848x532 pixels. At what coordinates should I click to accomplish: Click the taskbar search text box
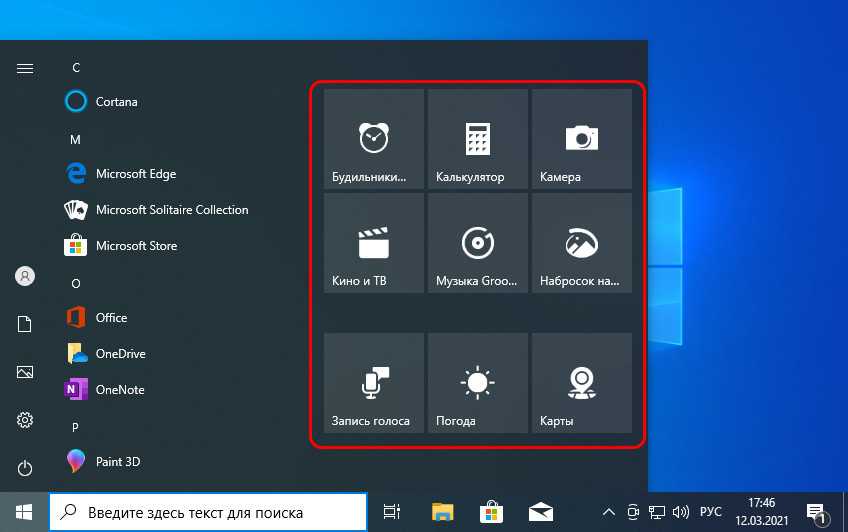point(210,513)
